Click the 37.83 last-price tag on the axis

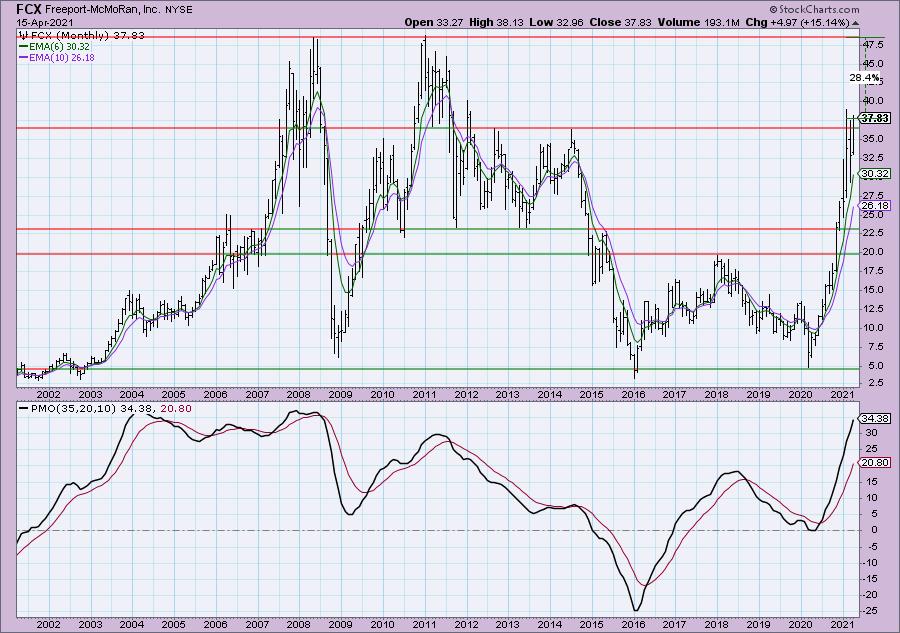[x=876, y=118]
